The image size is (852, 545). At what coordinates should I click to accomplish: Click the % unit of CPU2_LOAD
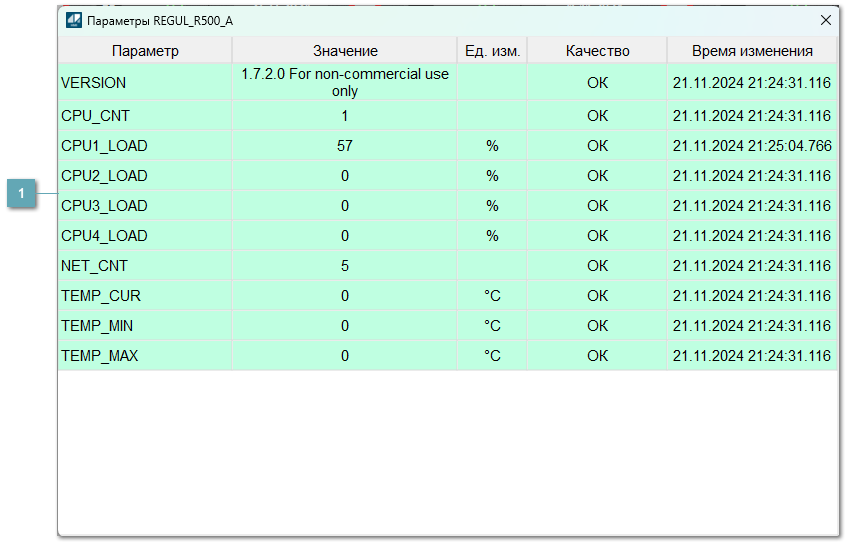(492, 176)
